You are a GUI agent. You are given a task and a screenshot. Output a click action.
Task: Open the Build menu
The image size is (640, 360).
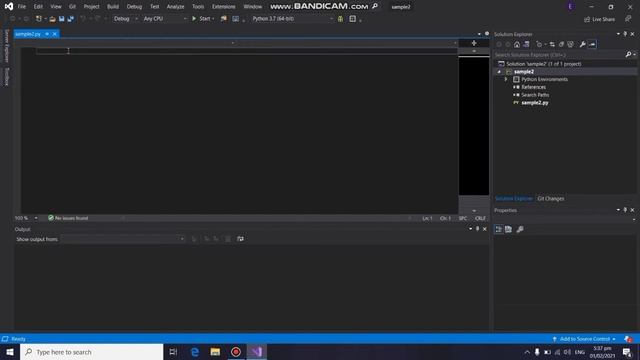point(113,7)
